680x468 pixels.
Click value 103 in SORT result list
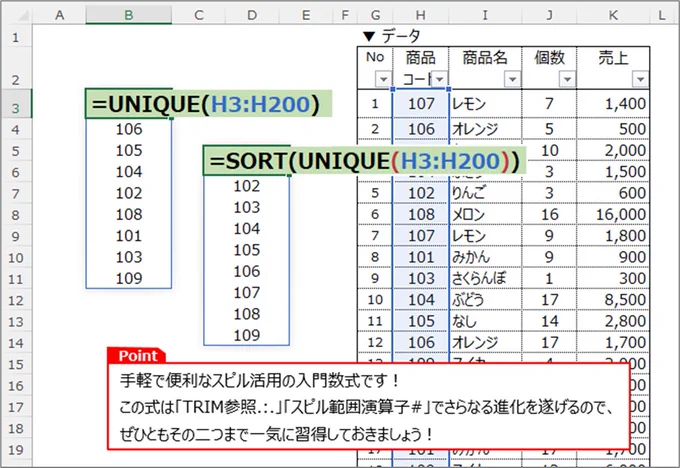pos(246,207)
